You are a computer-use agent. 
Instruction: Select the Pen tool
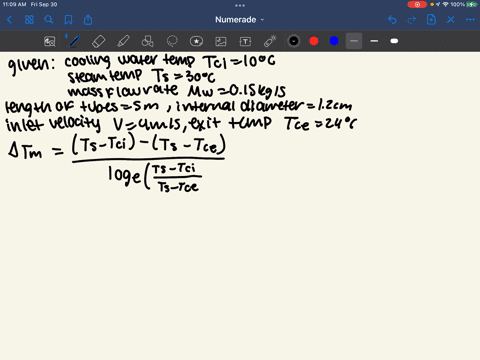74,41
